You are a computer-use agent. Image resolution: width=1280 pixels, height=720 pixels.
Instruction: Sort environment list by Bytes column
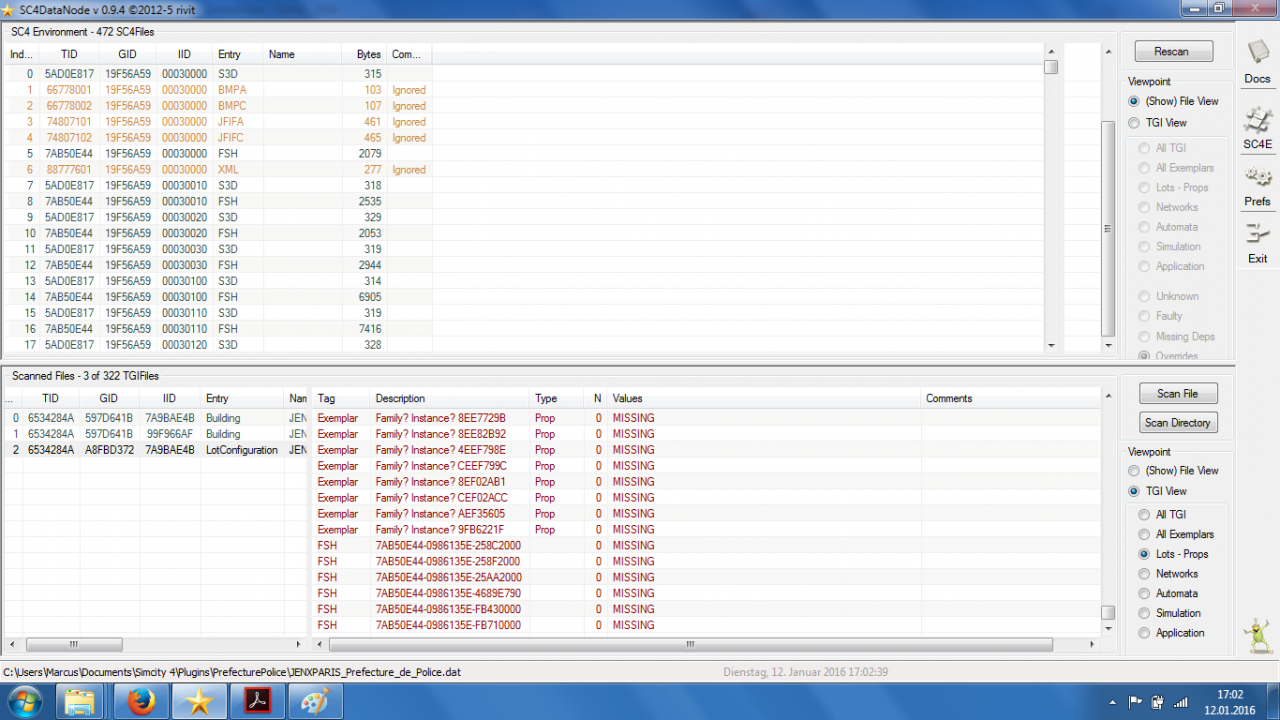364,54
